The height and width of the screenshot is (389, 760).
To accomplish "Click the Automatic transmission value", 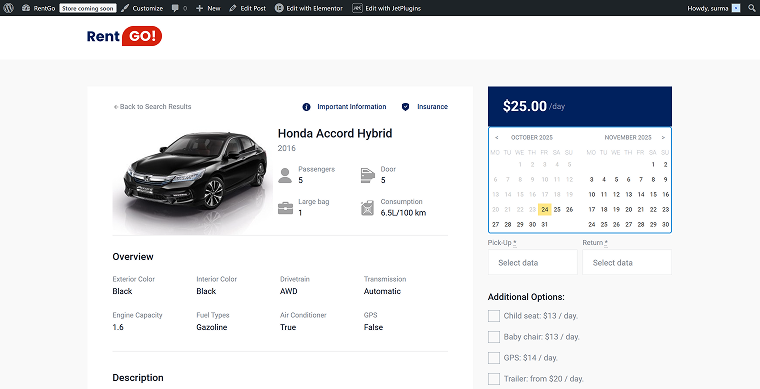I will 382,291.
